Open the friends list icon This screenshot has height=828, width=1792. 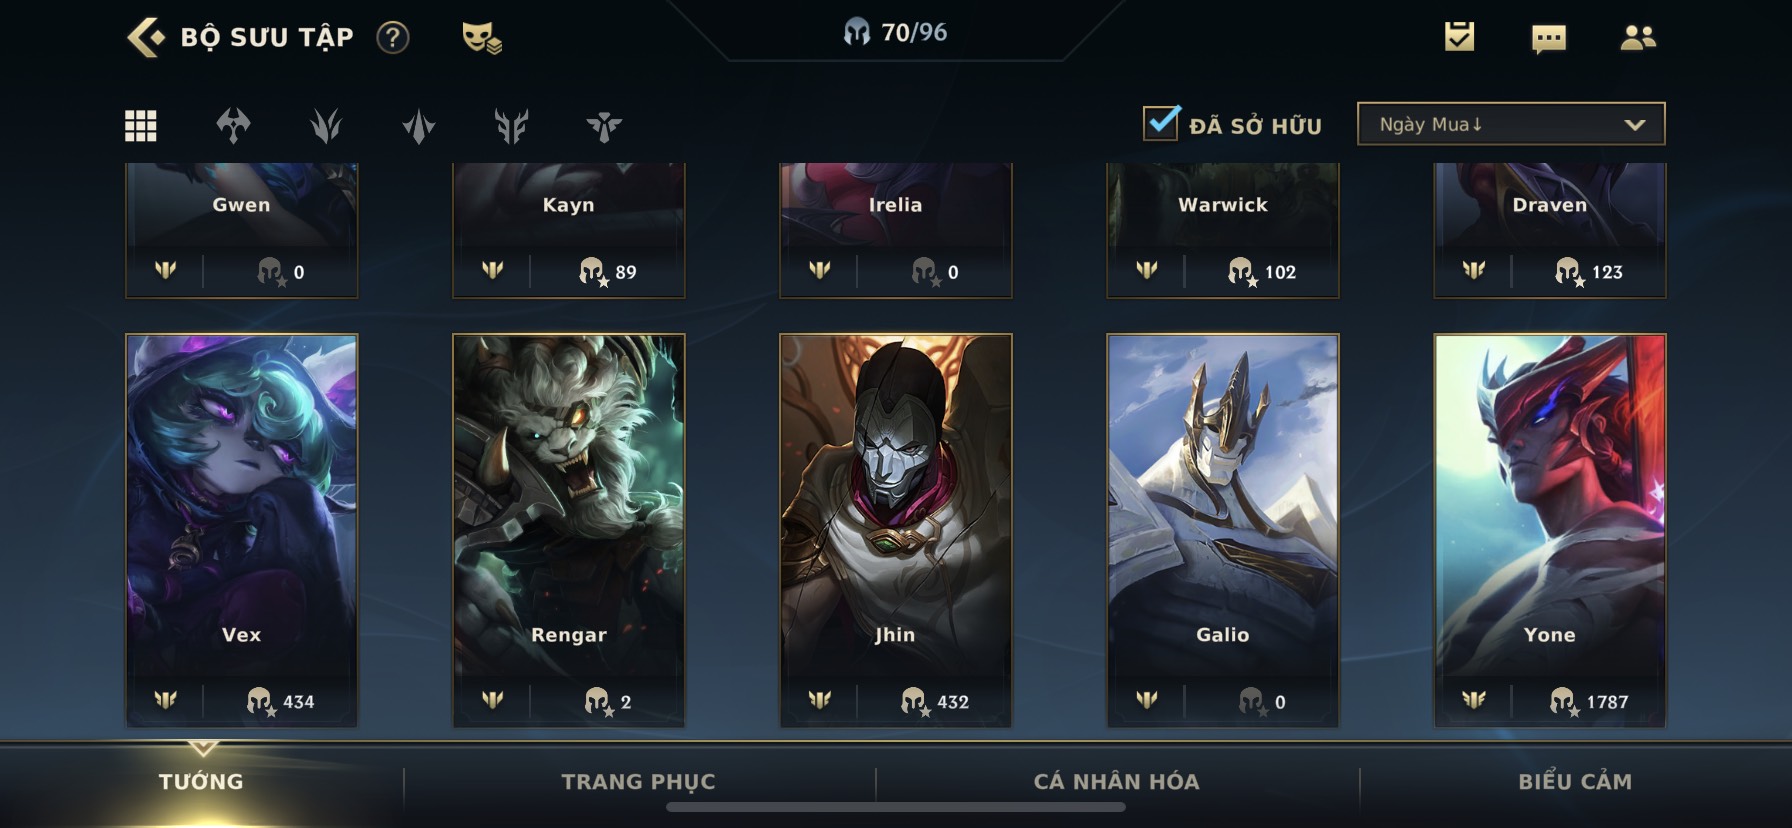point(1637,38)
